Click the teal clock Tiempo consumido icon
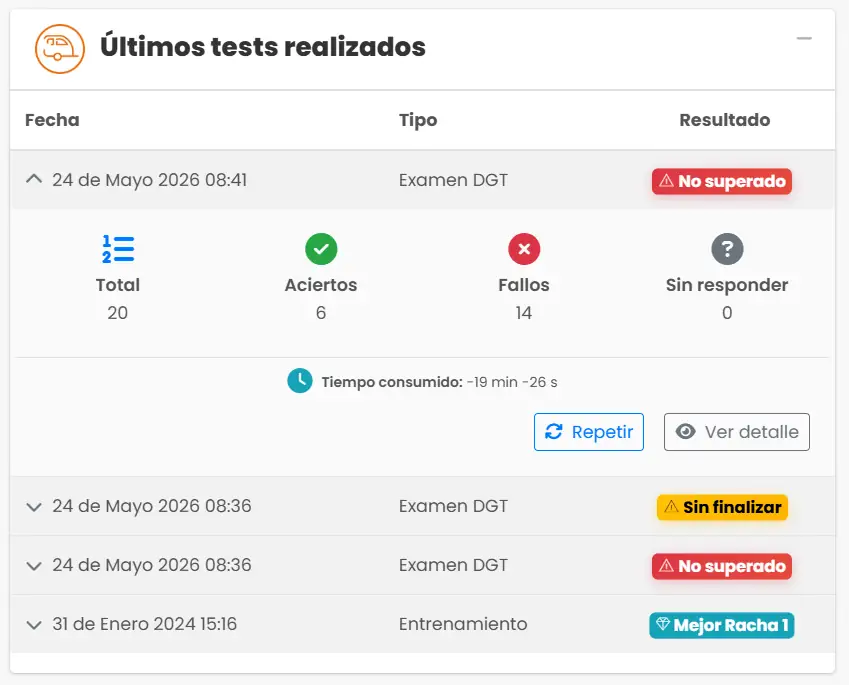849x685 pixels. click(x=299, y=381)
